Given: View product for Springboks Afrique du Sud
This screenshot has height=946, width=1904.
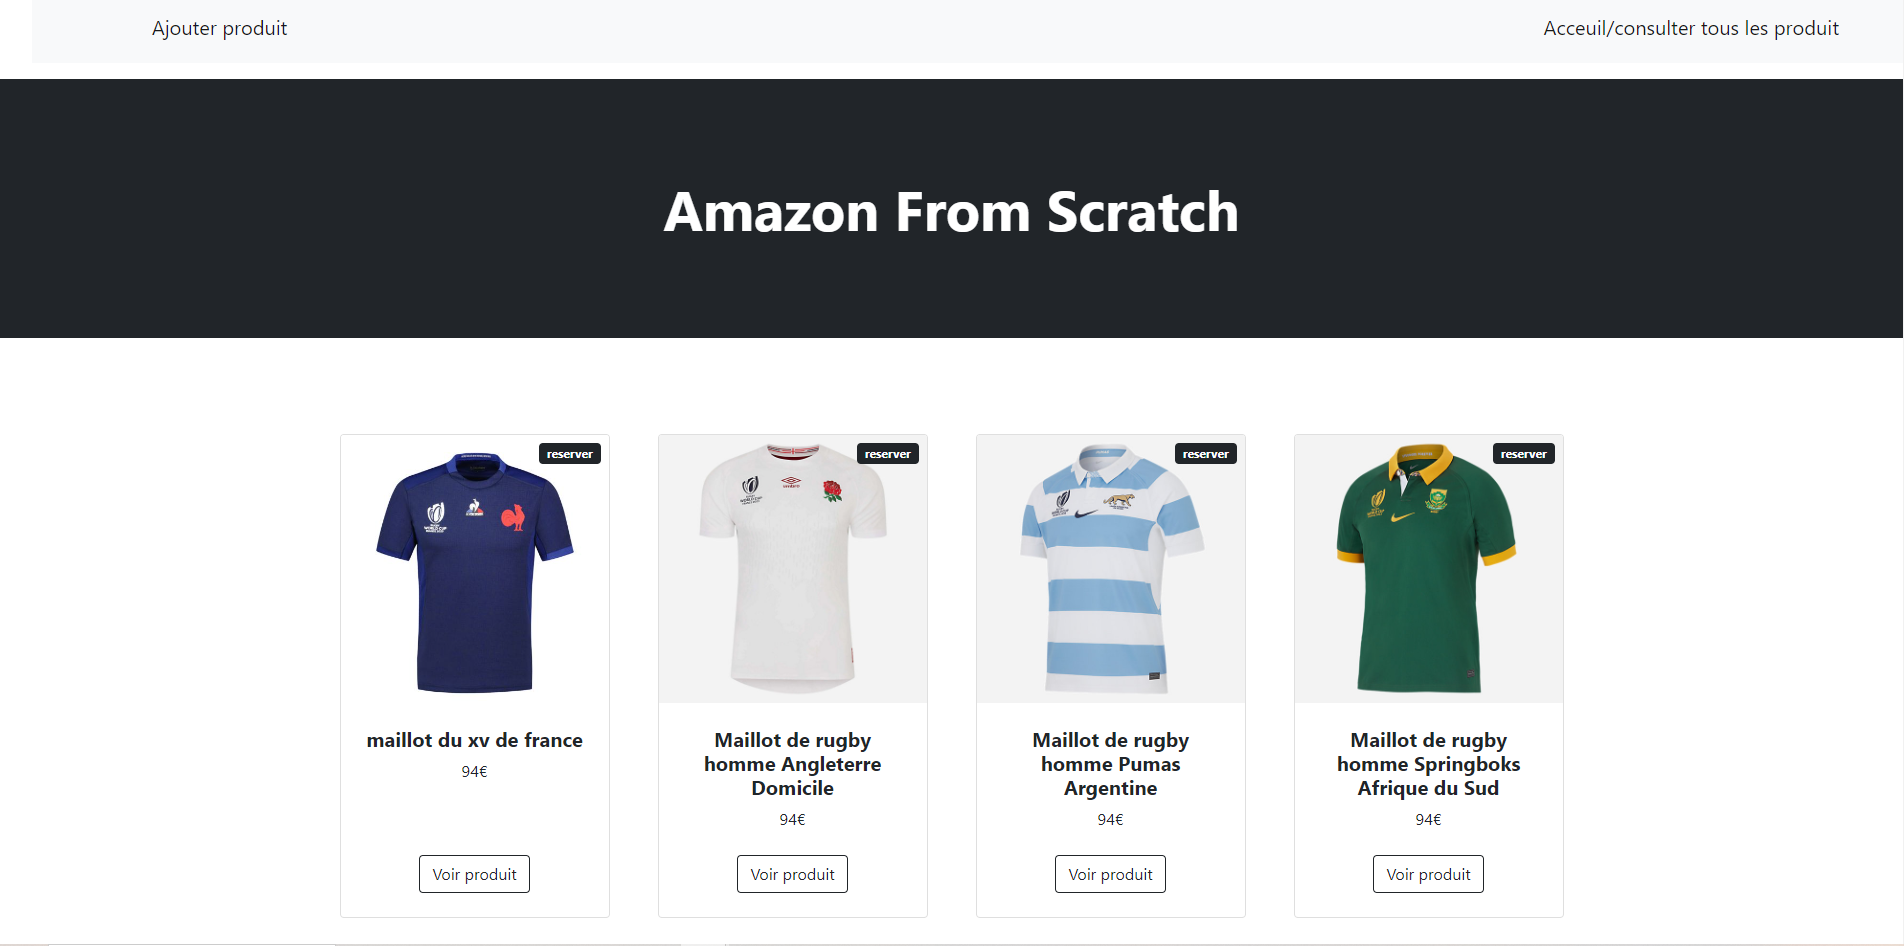Looking at the screenshot, I should click(1428, 874).
